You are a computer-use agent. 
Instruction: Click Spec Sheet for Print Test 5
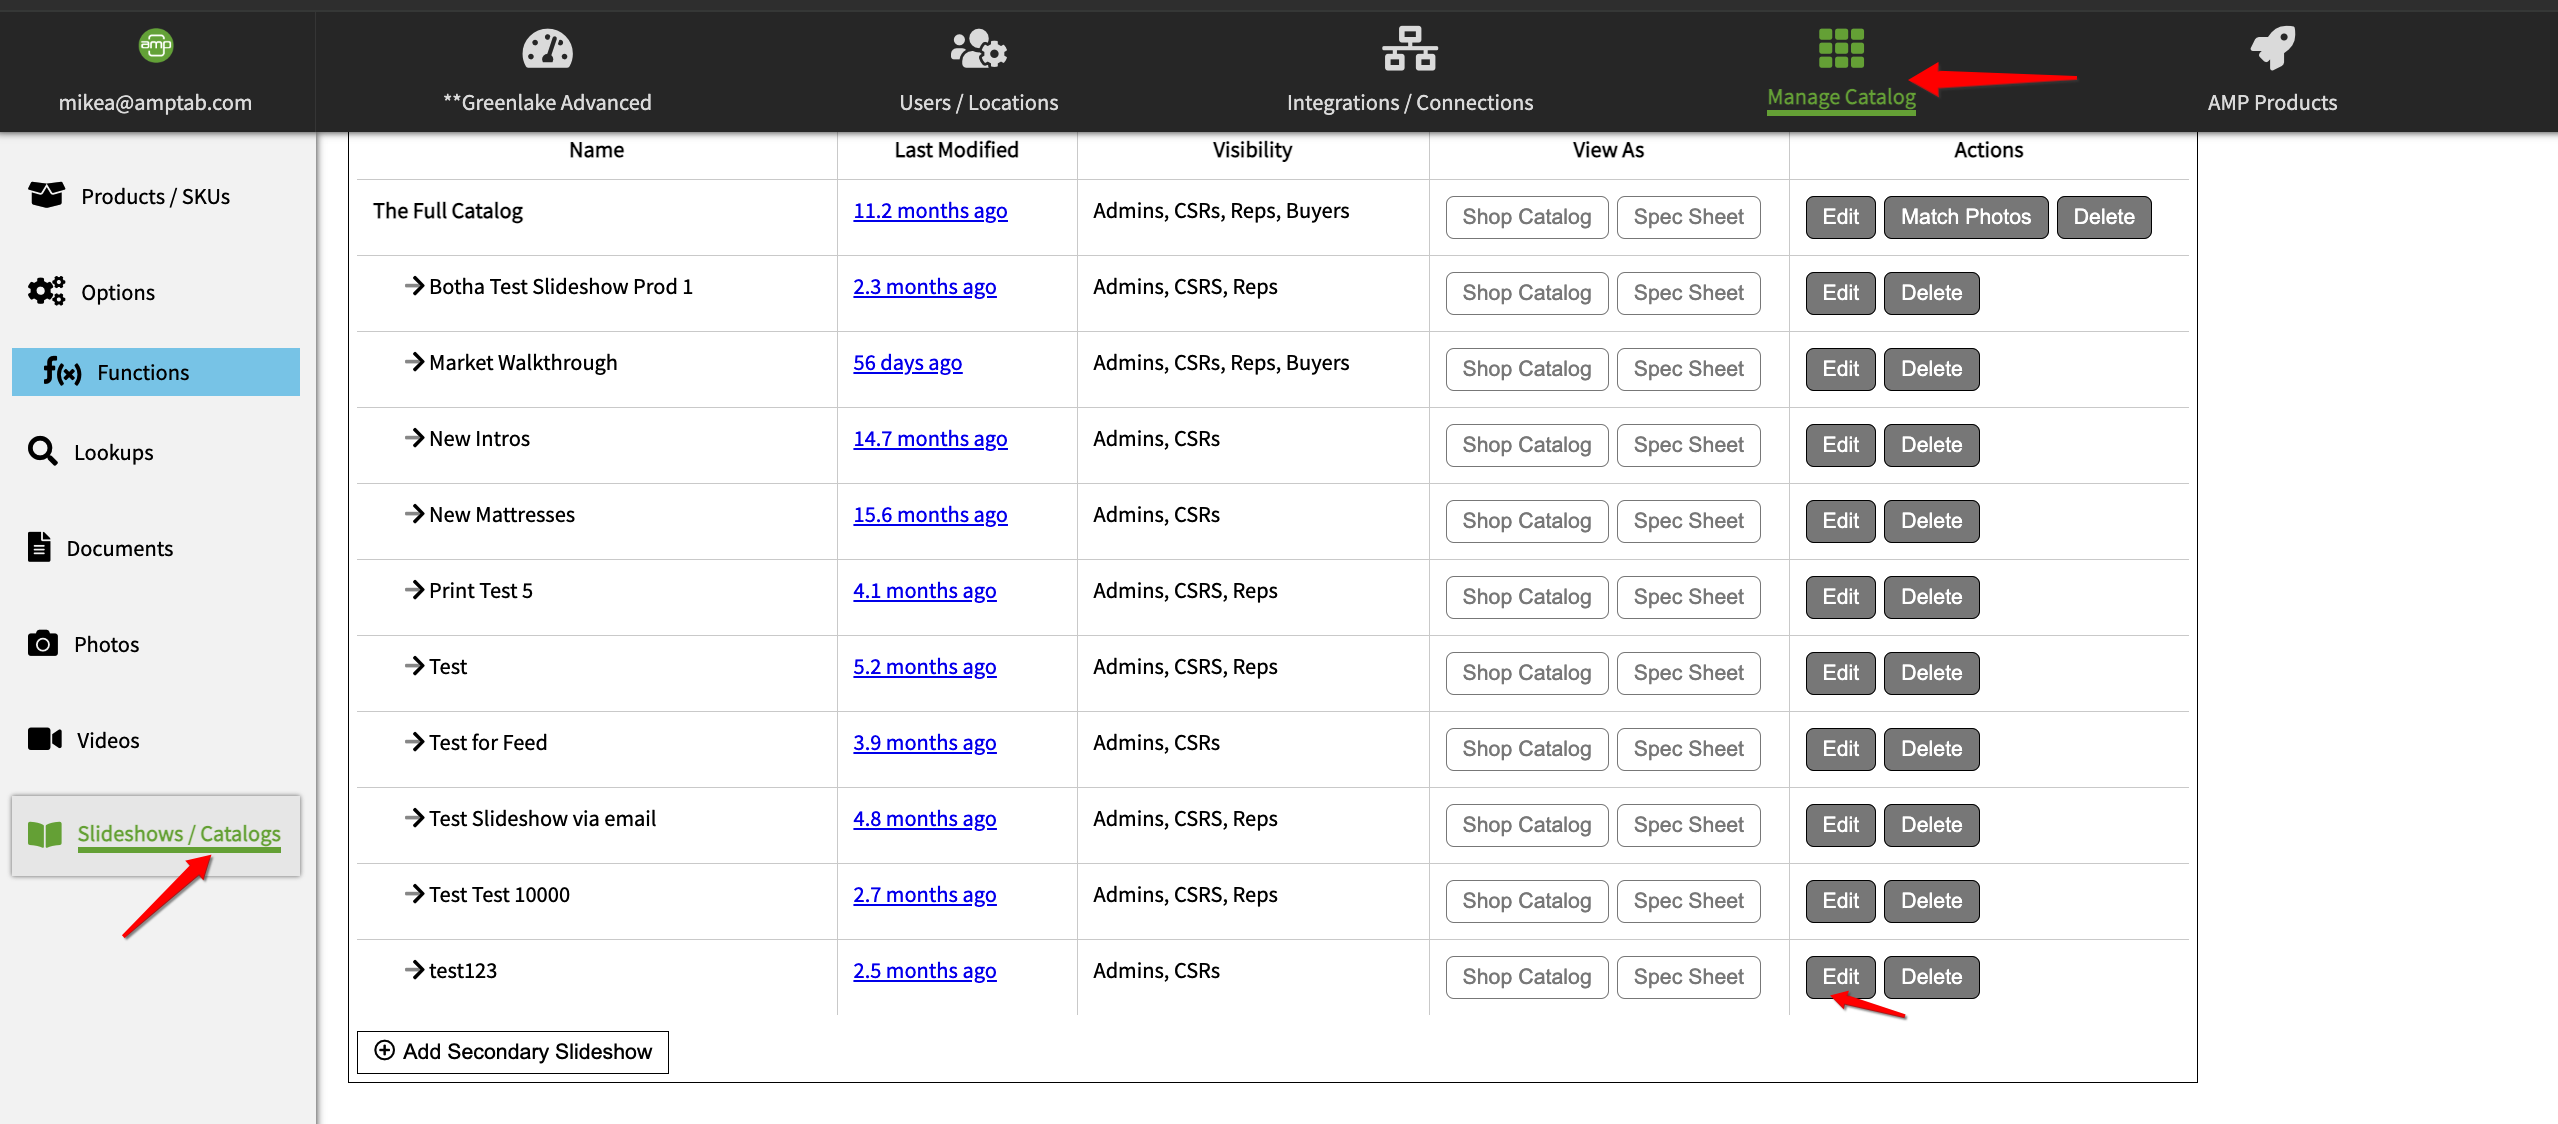coord(1687,597)
